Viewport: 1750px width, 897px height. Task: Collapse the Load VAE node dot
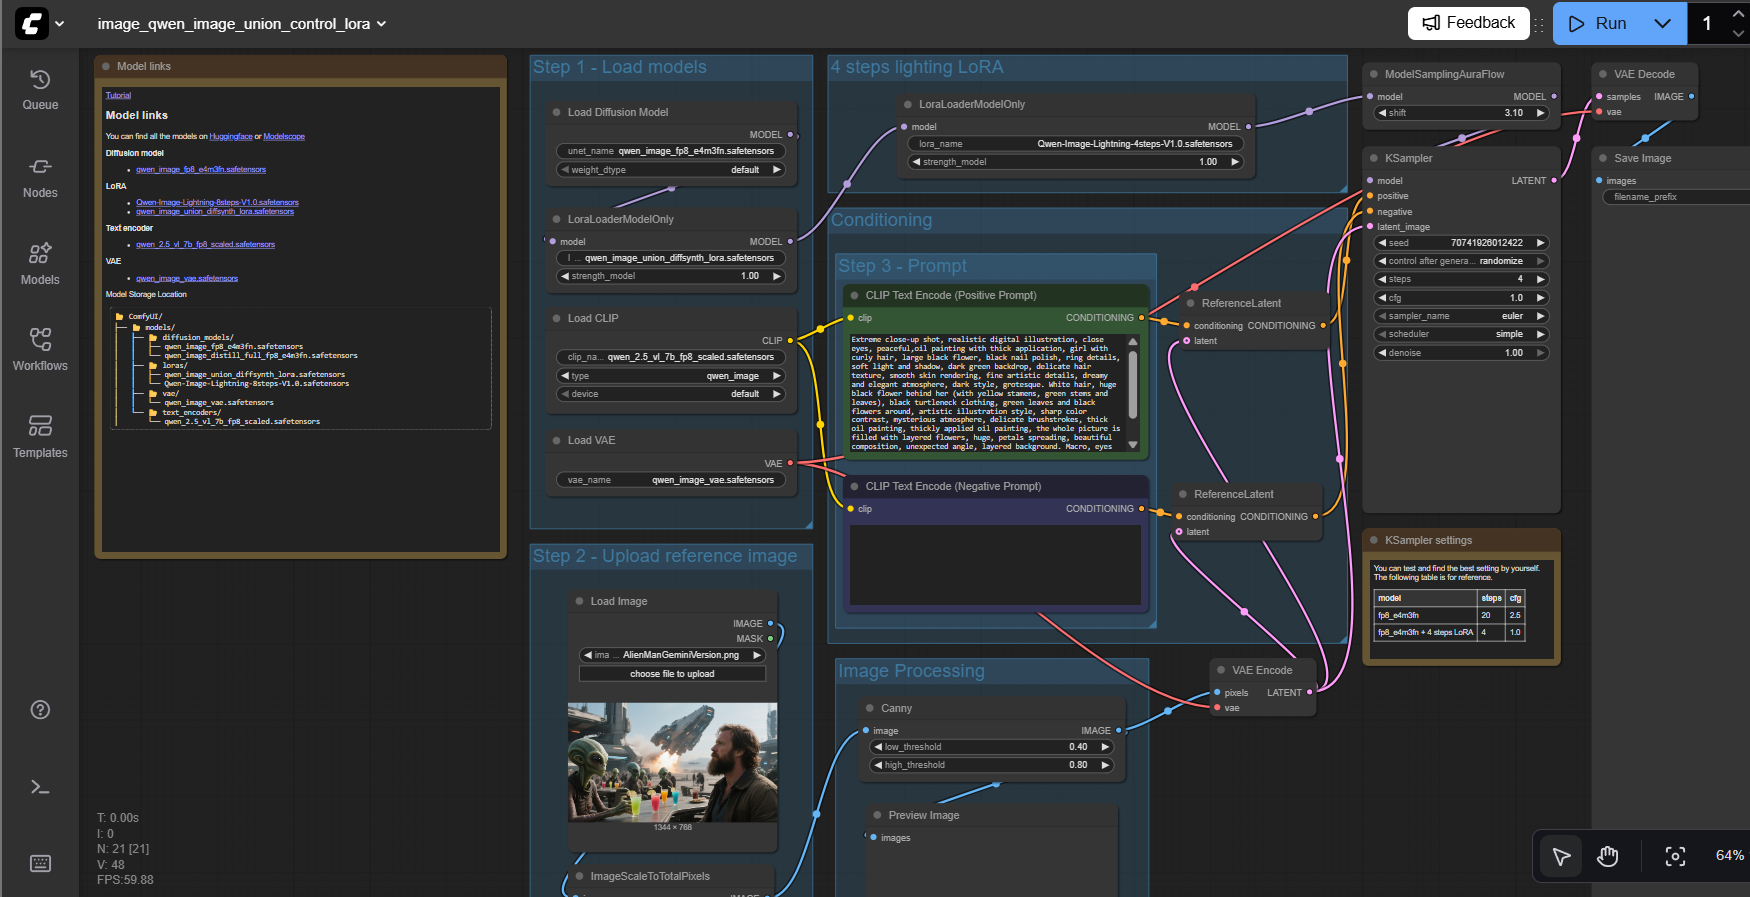pyautogui.click(x=556, y=440)
